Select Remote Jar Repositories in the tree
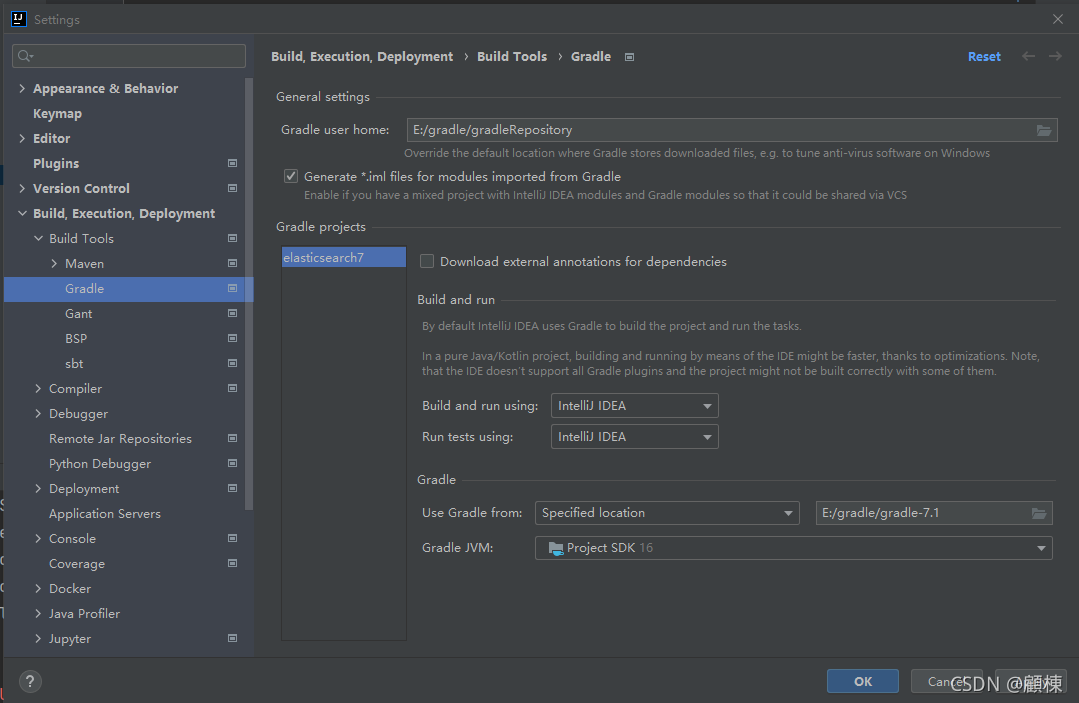This screenshot has width=1079, height=703. [x=120, y=439]
